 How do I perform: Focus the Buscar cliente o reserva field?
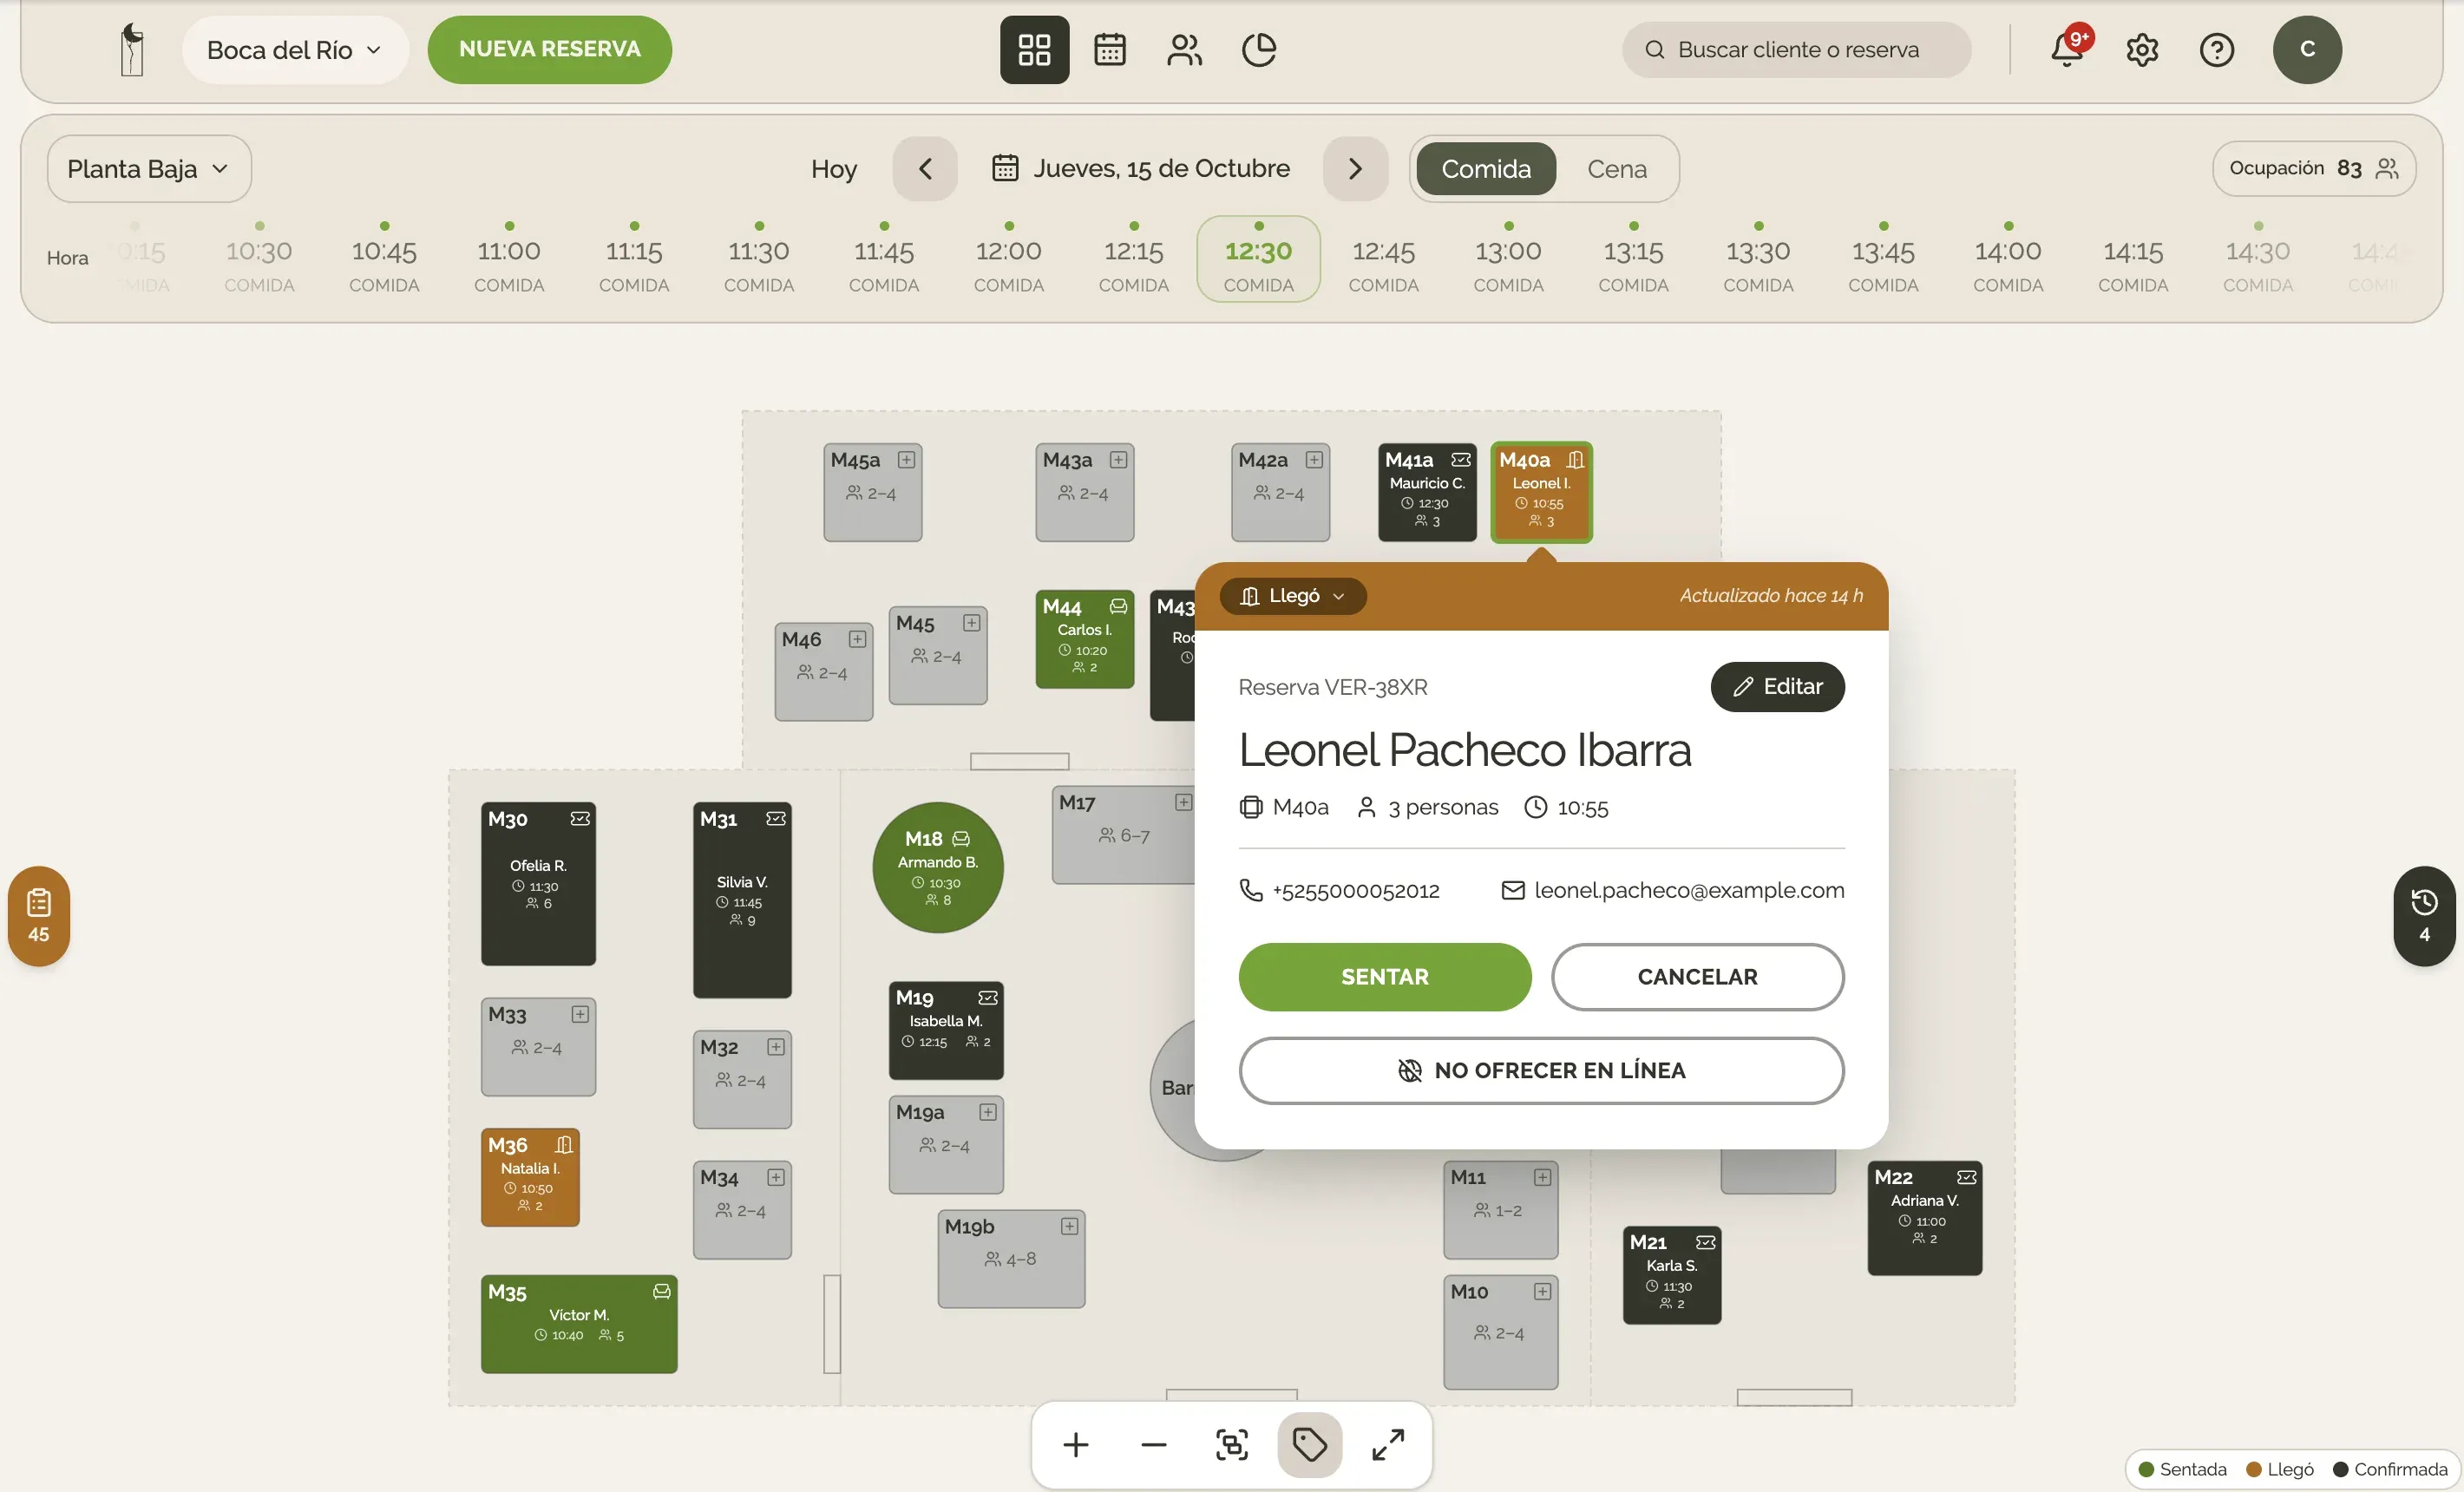[x=1796, y=49]
